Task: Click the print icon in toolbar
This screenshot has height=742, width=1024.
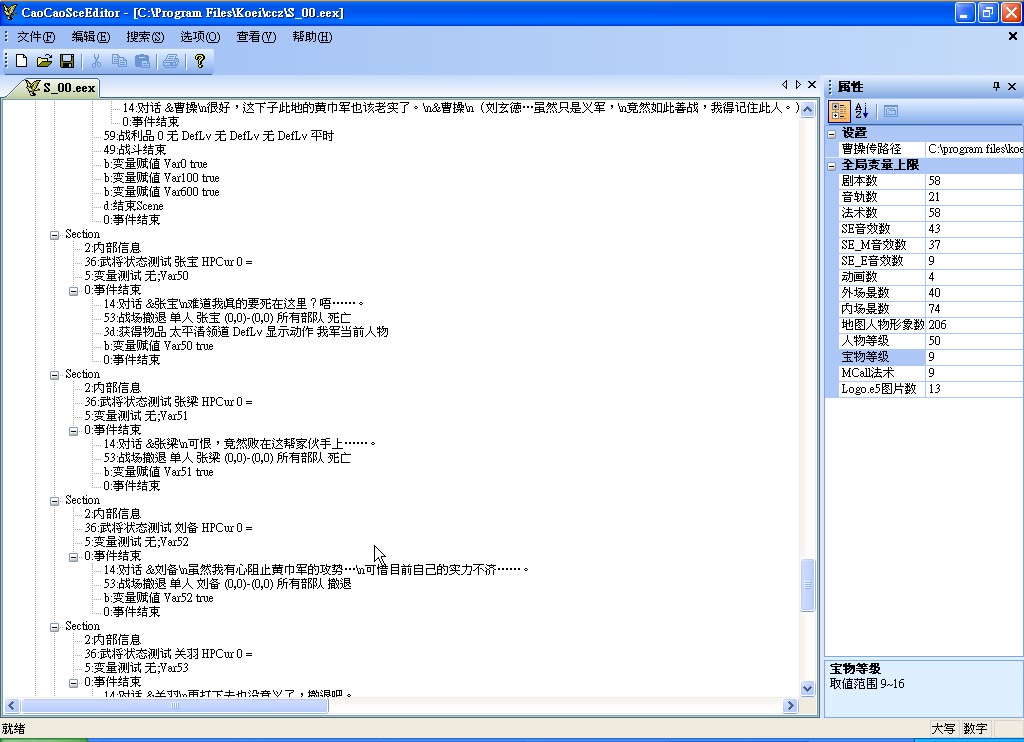Action: point(170,61)
